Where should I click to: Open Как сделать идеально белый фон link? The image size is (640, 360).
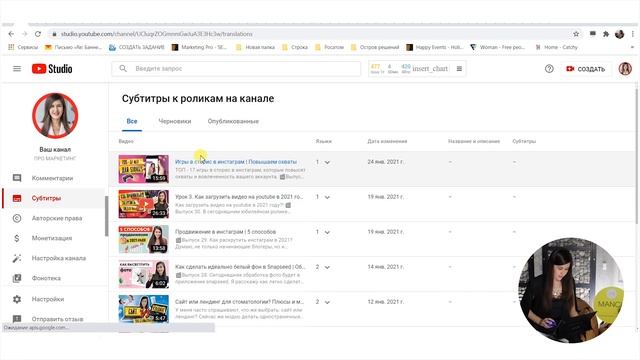pos(240,267)
